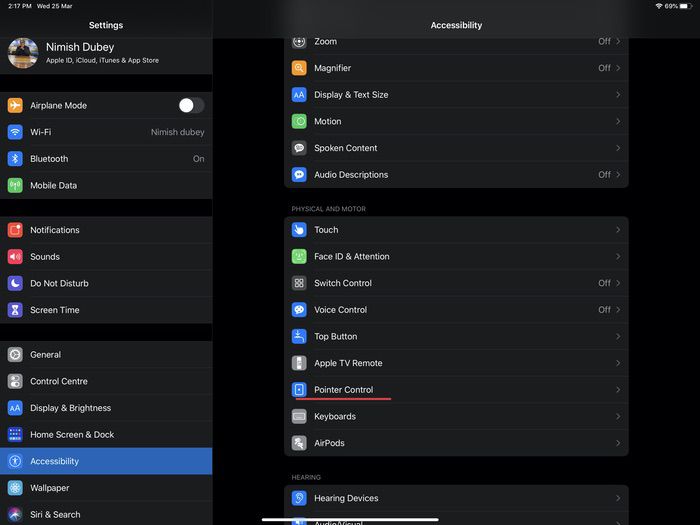Screen dimensions: 700x525
Task: Open the Display & Text Size chevron
Action: click(x=618, y=95)
